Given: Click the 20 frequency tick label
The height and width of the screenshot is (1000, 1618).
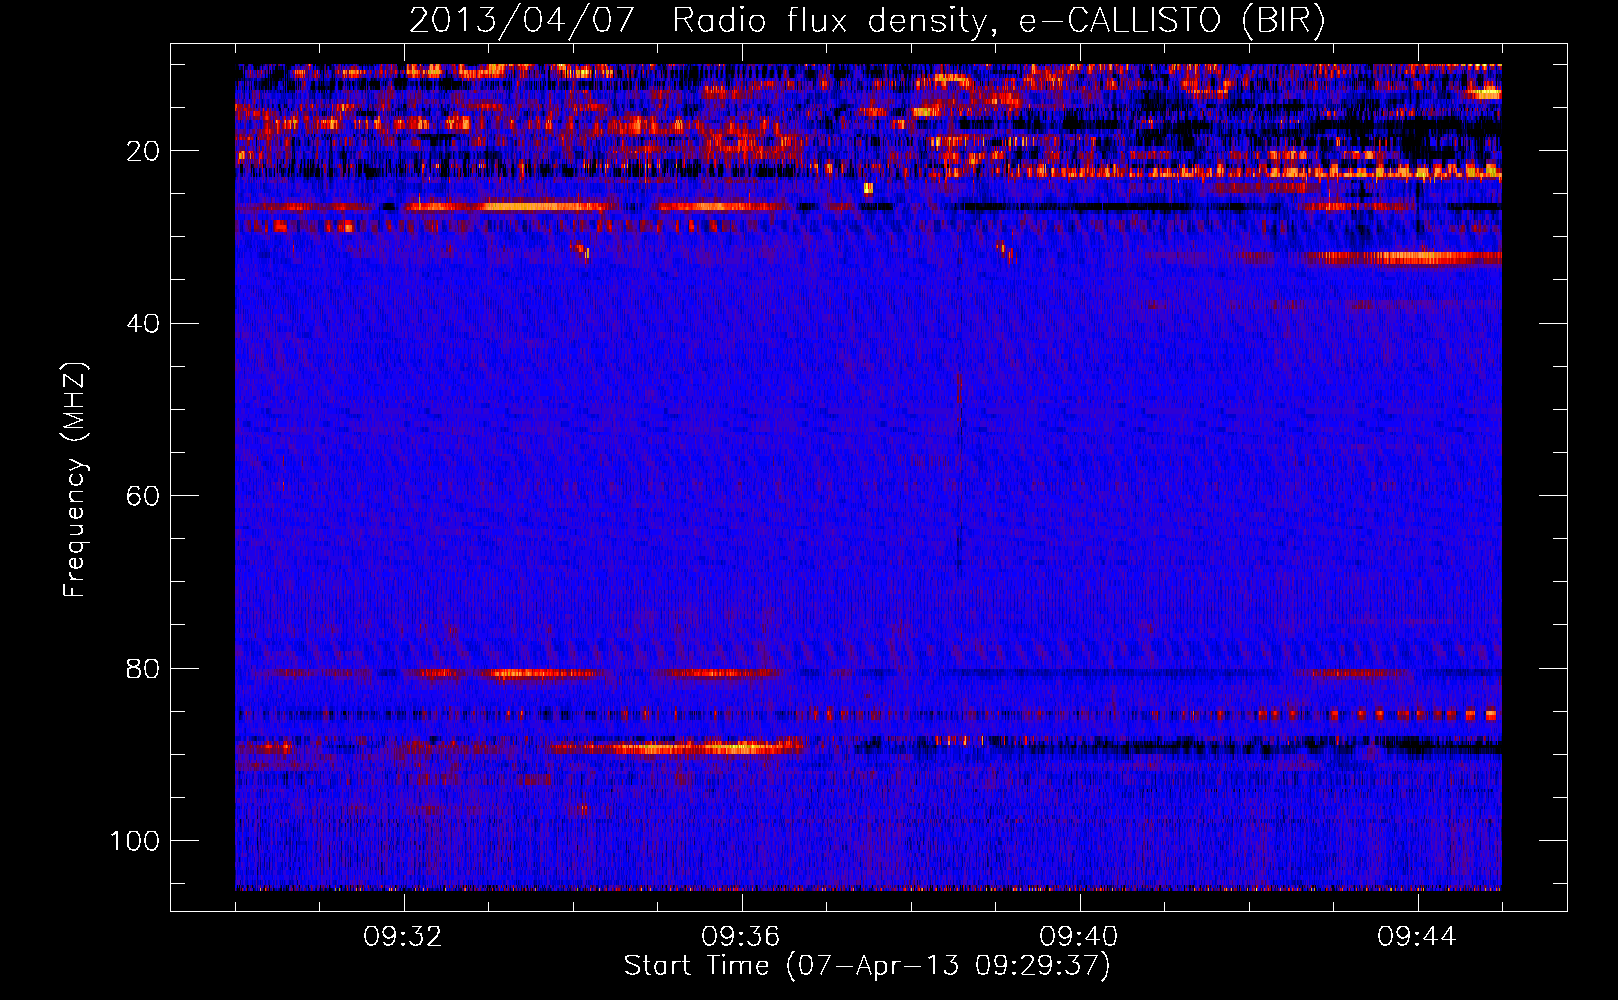Looking at the screenshot, I should pyautogui.click(x=143, y=151).
